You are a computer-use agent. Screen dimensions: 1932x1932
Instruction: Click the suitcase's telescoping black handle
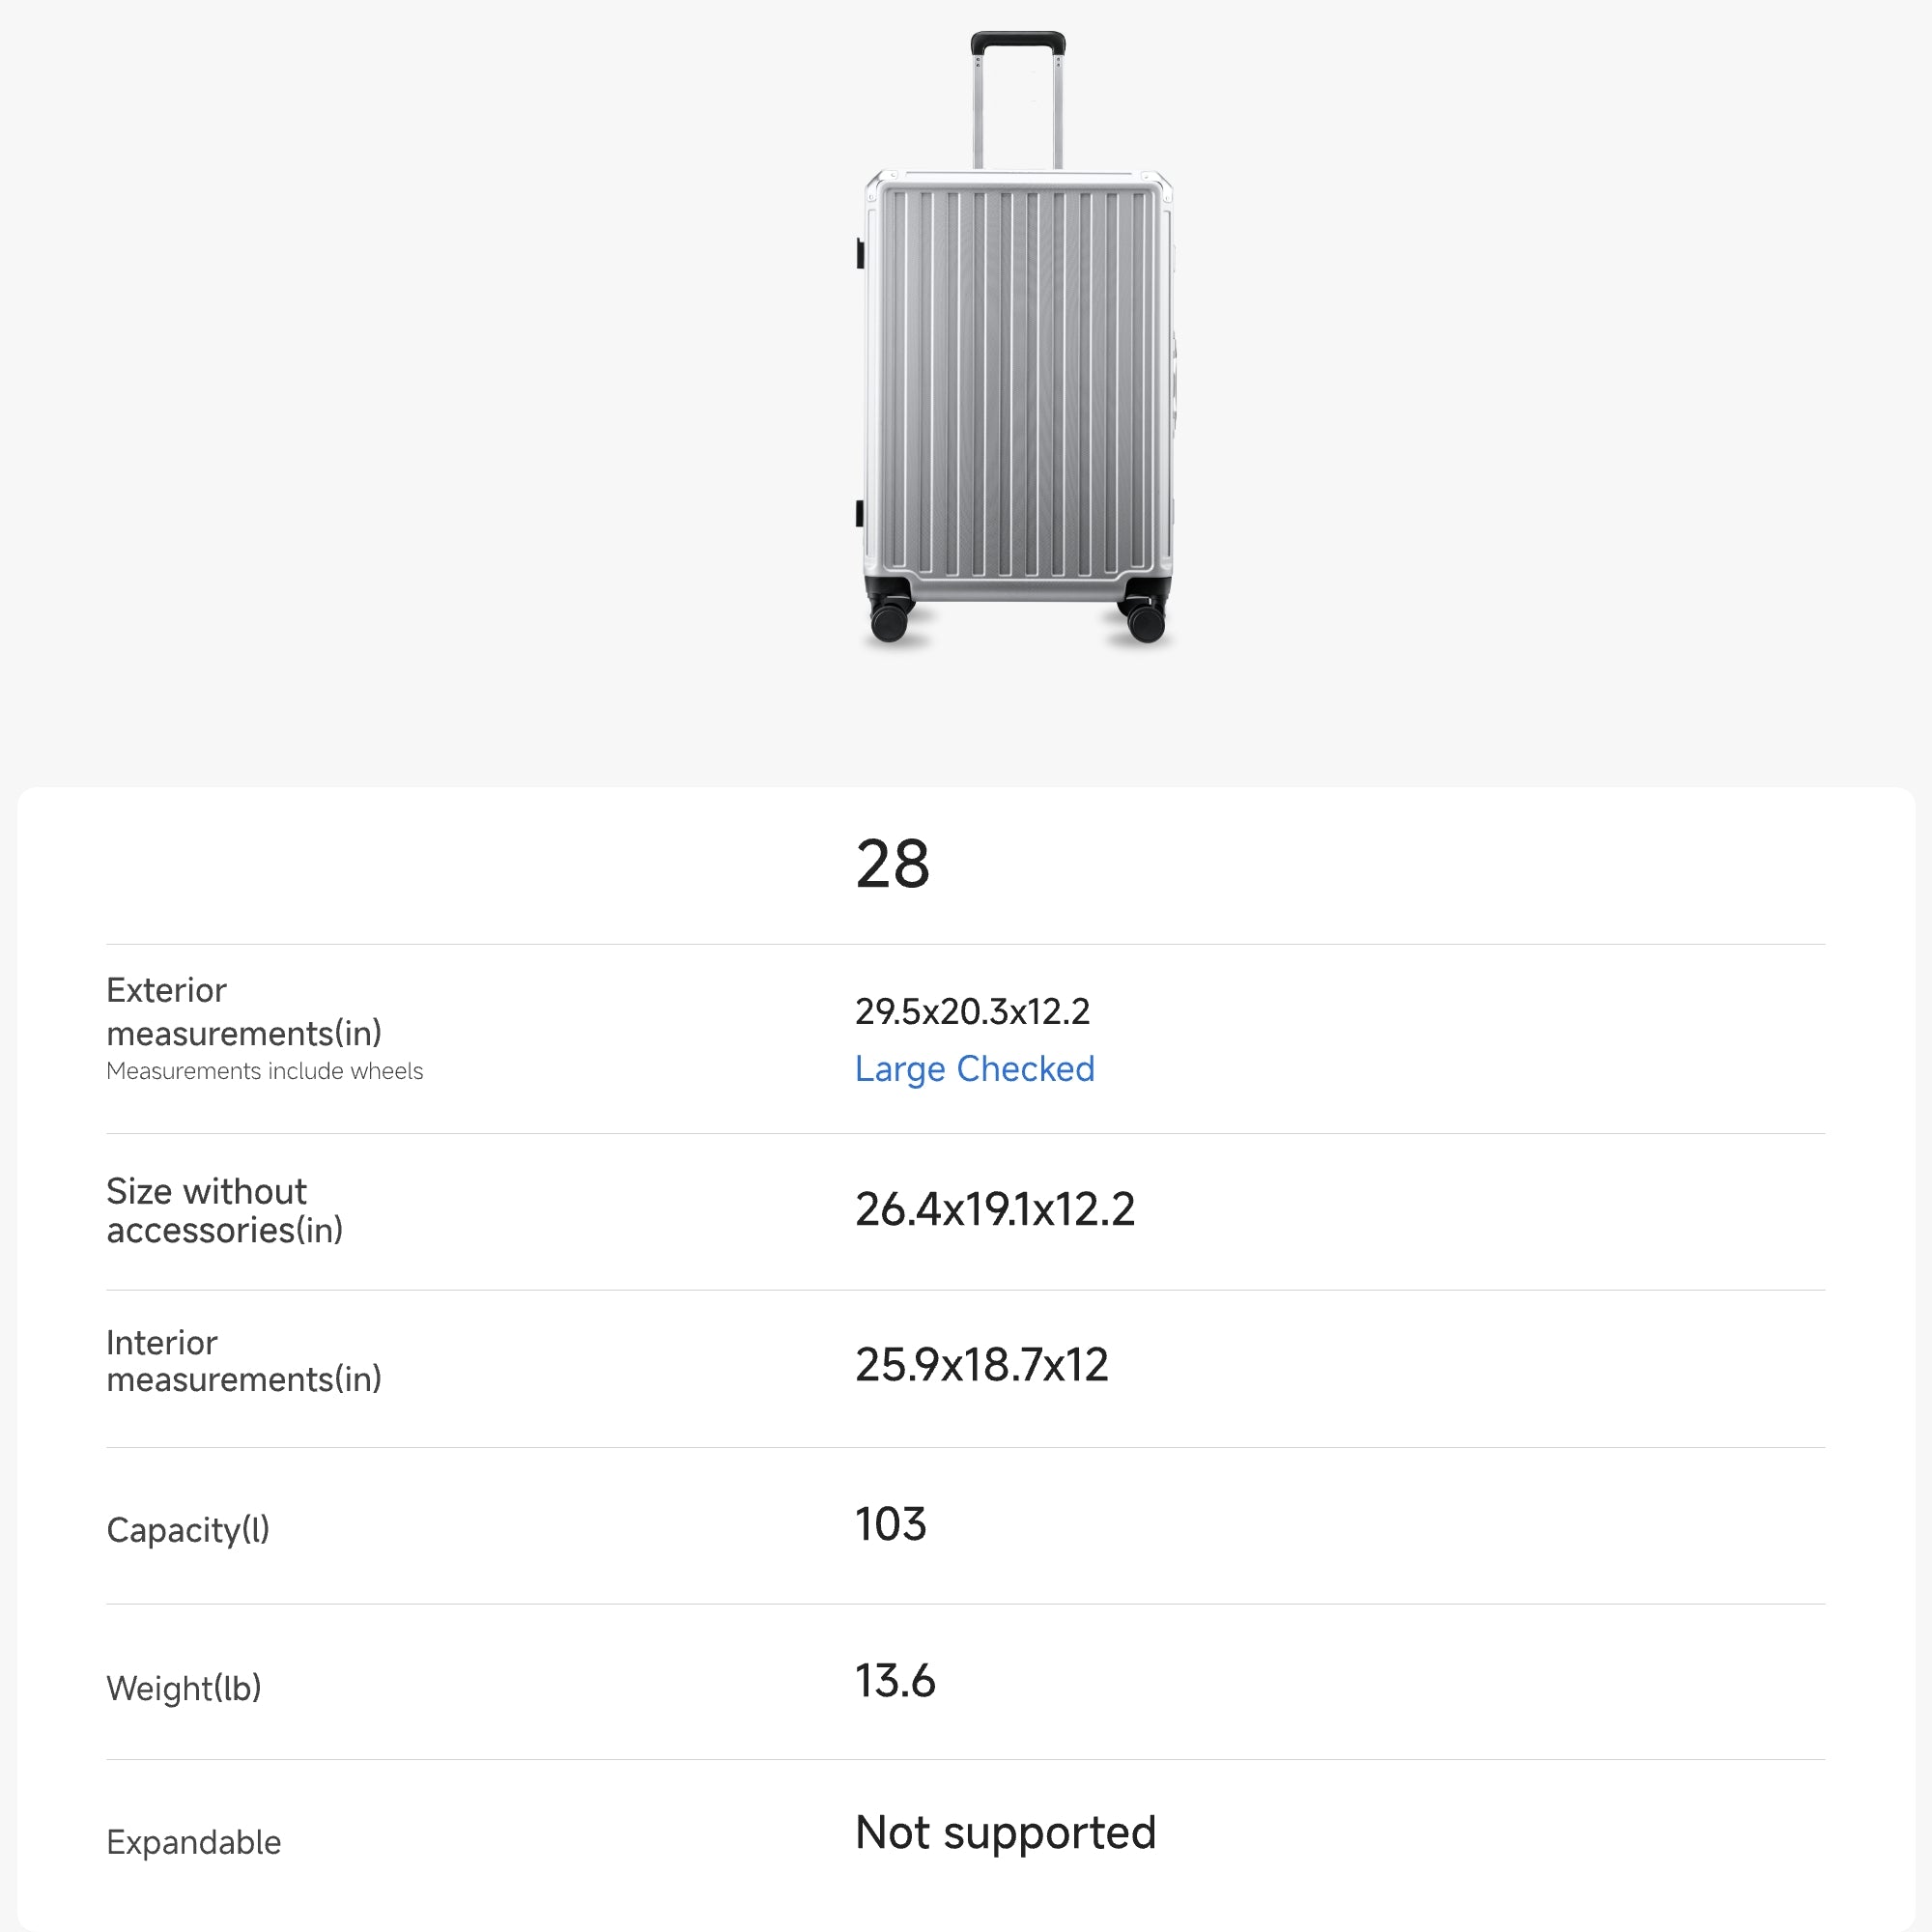(1017, 43)
